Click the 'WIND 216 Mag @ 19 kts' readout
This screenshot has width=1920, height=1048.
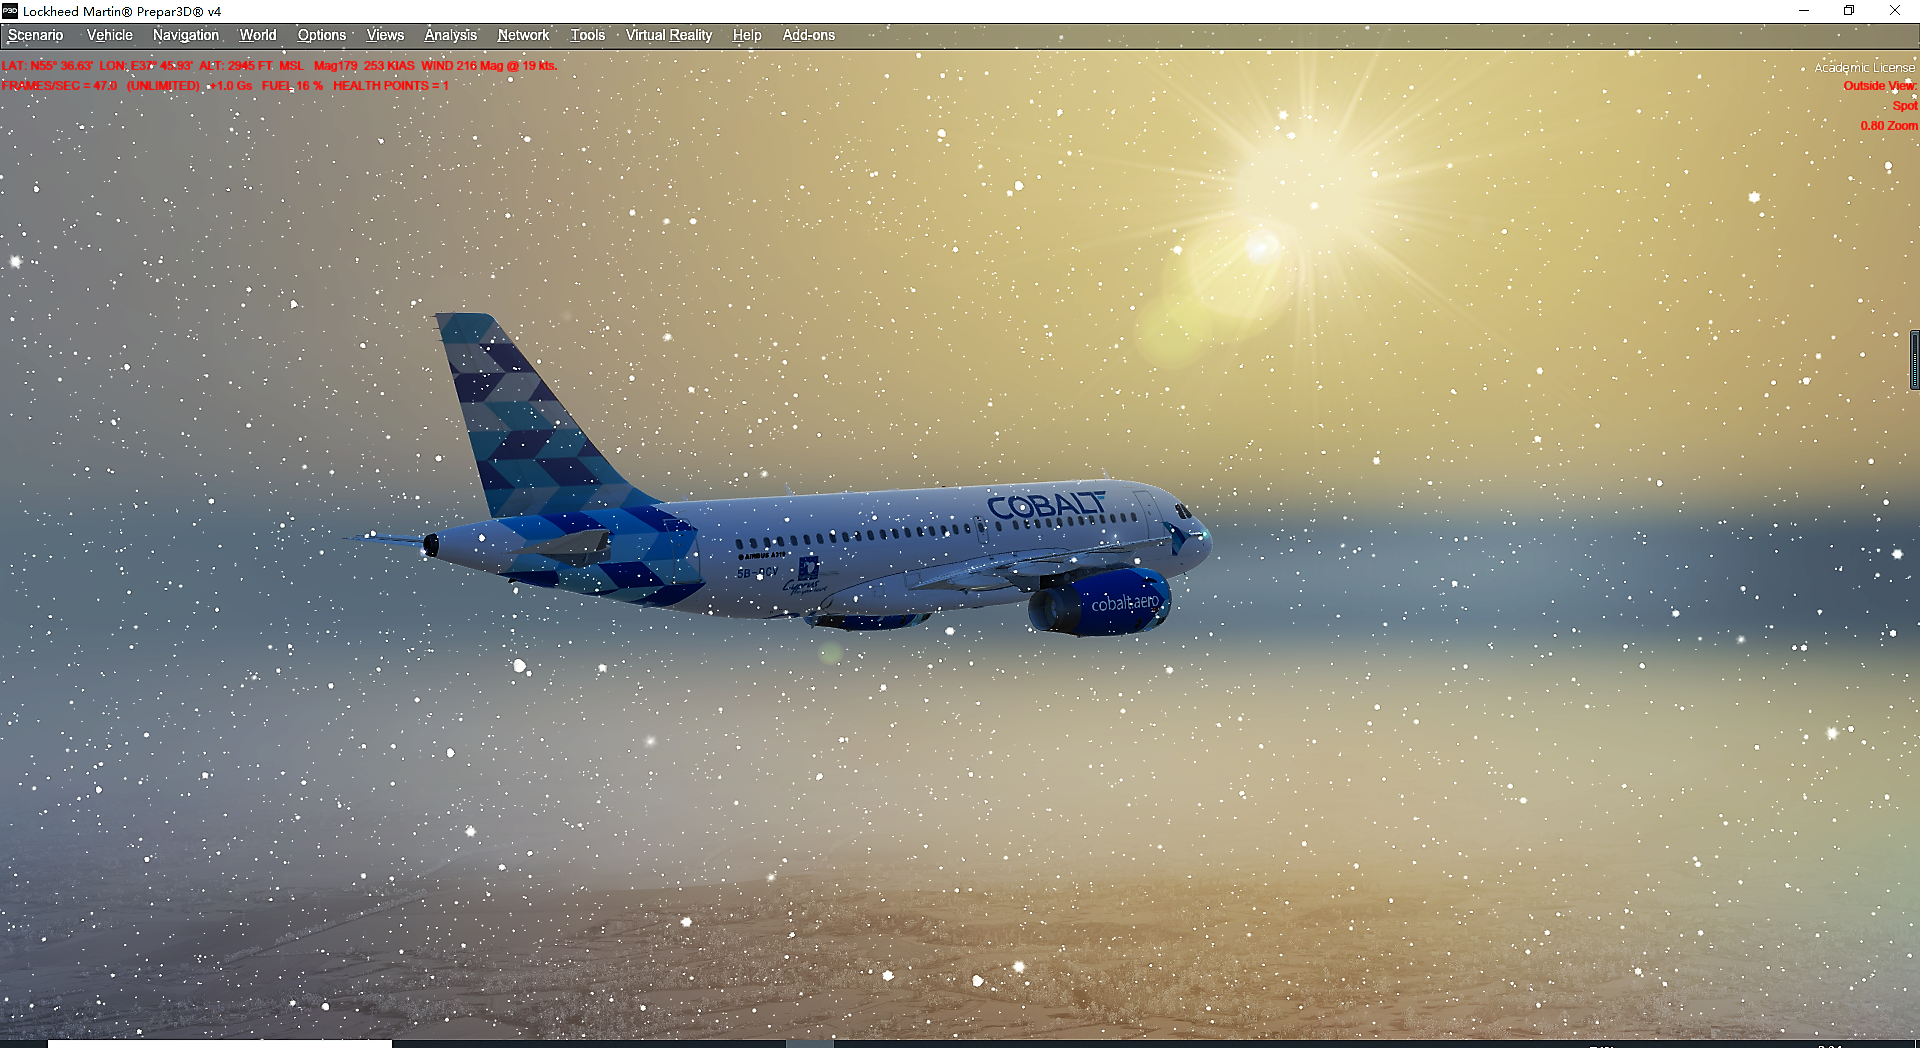coord(489,66)
